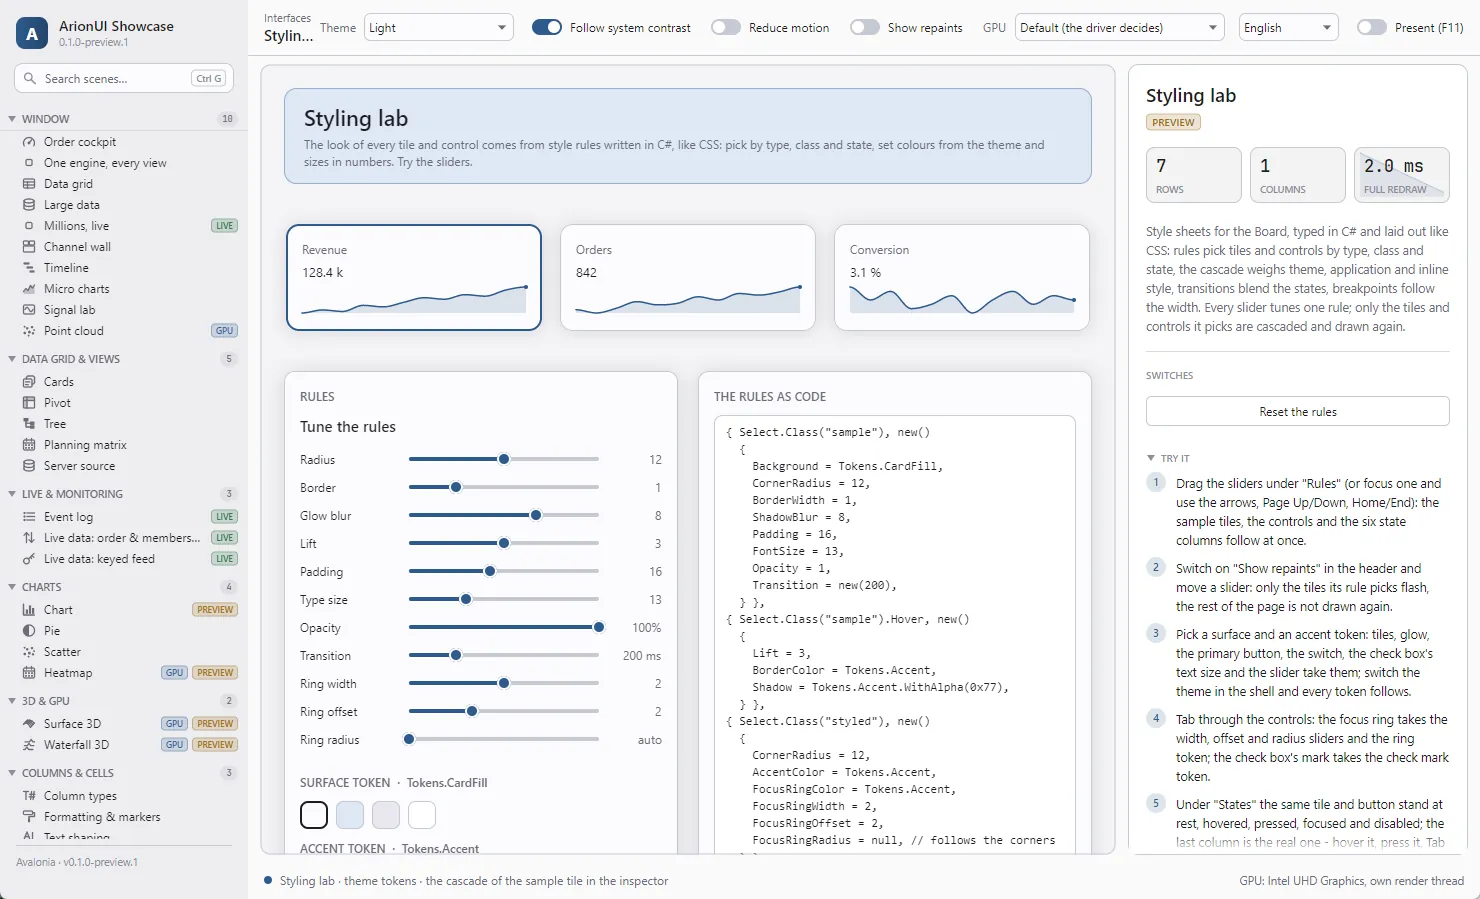The height and width of the screenshot is (899, 1480).
Task: Collapse the DATA GRID & VIEWS section
Action: pos(12,359)
